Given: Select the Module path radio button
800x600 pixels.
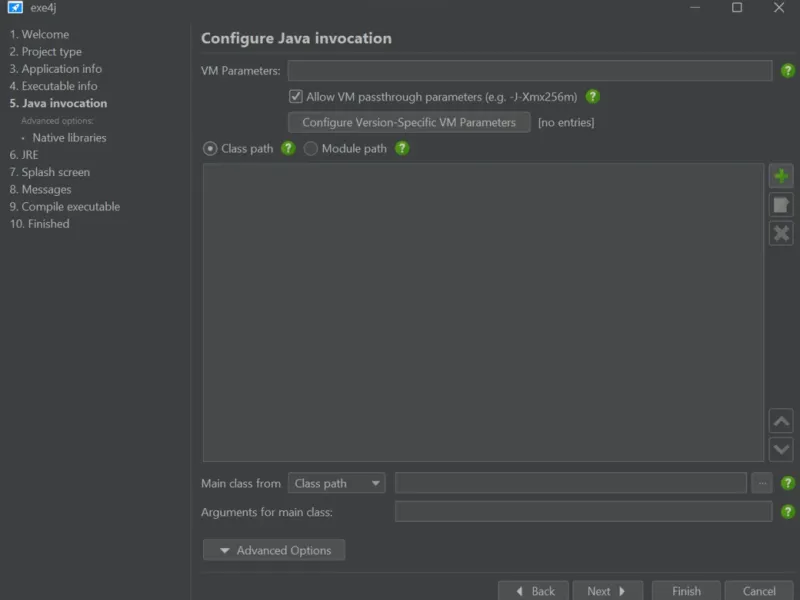Looking at the screenshot, I should pos(310,148).
